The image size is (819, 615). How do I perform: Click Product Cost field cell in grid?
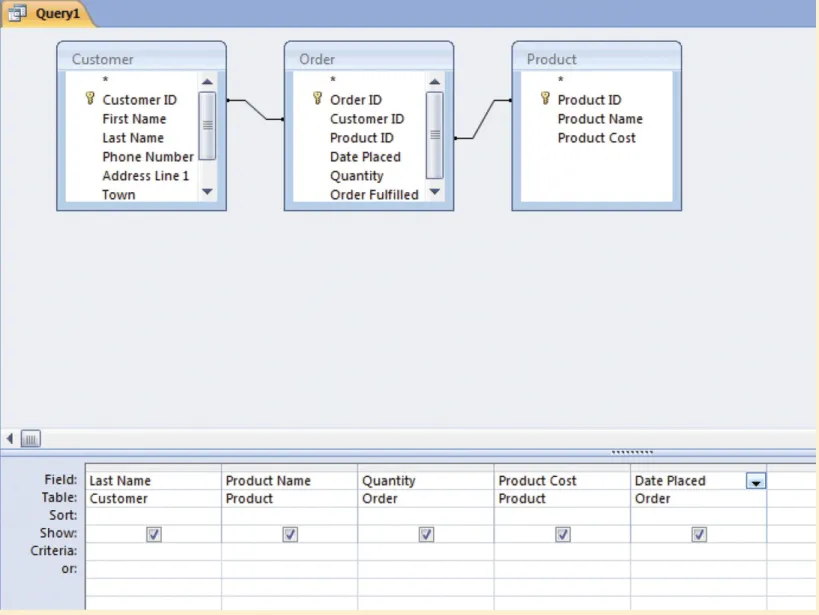click(563, 481)
